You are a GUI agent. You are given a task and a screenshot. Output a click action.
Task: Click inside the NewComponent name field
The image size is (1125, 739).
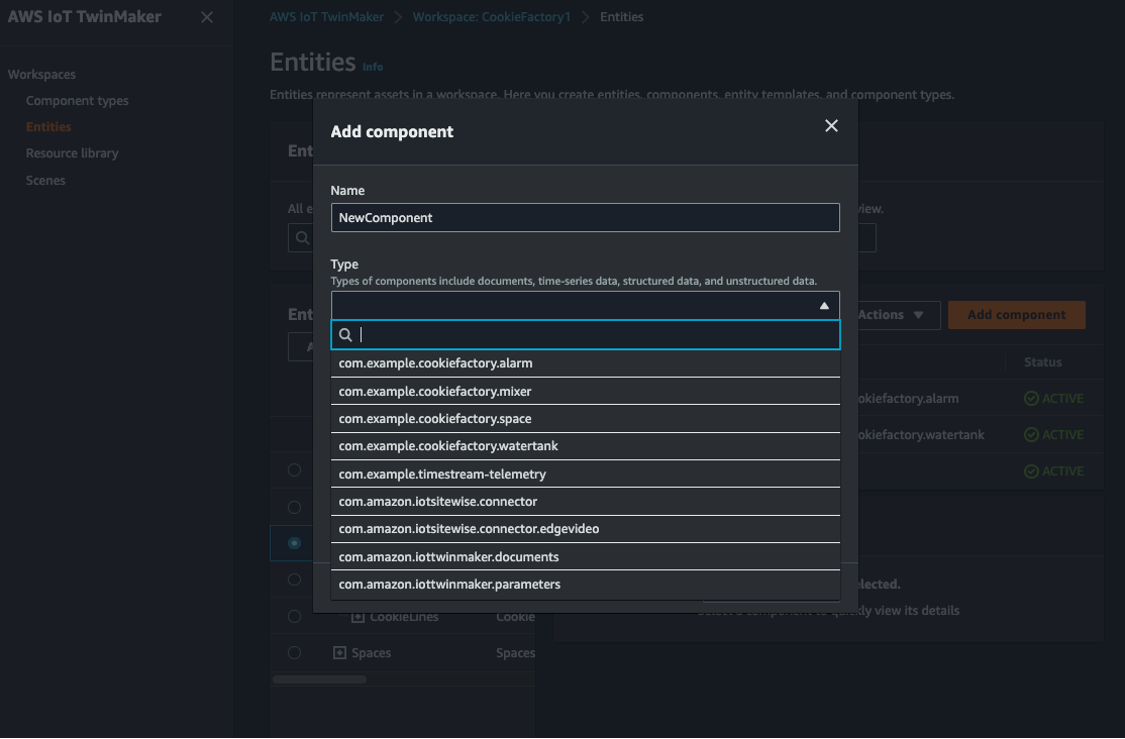coord(585,217)
